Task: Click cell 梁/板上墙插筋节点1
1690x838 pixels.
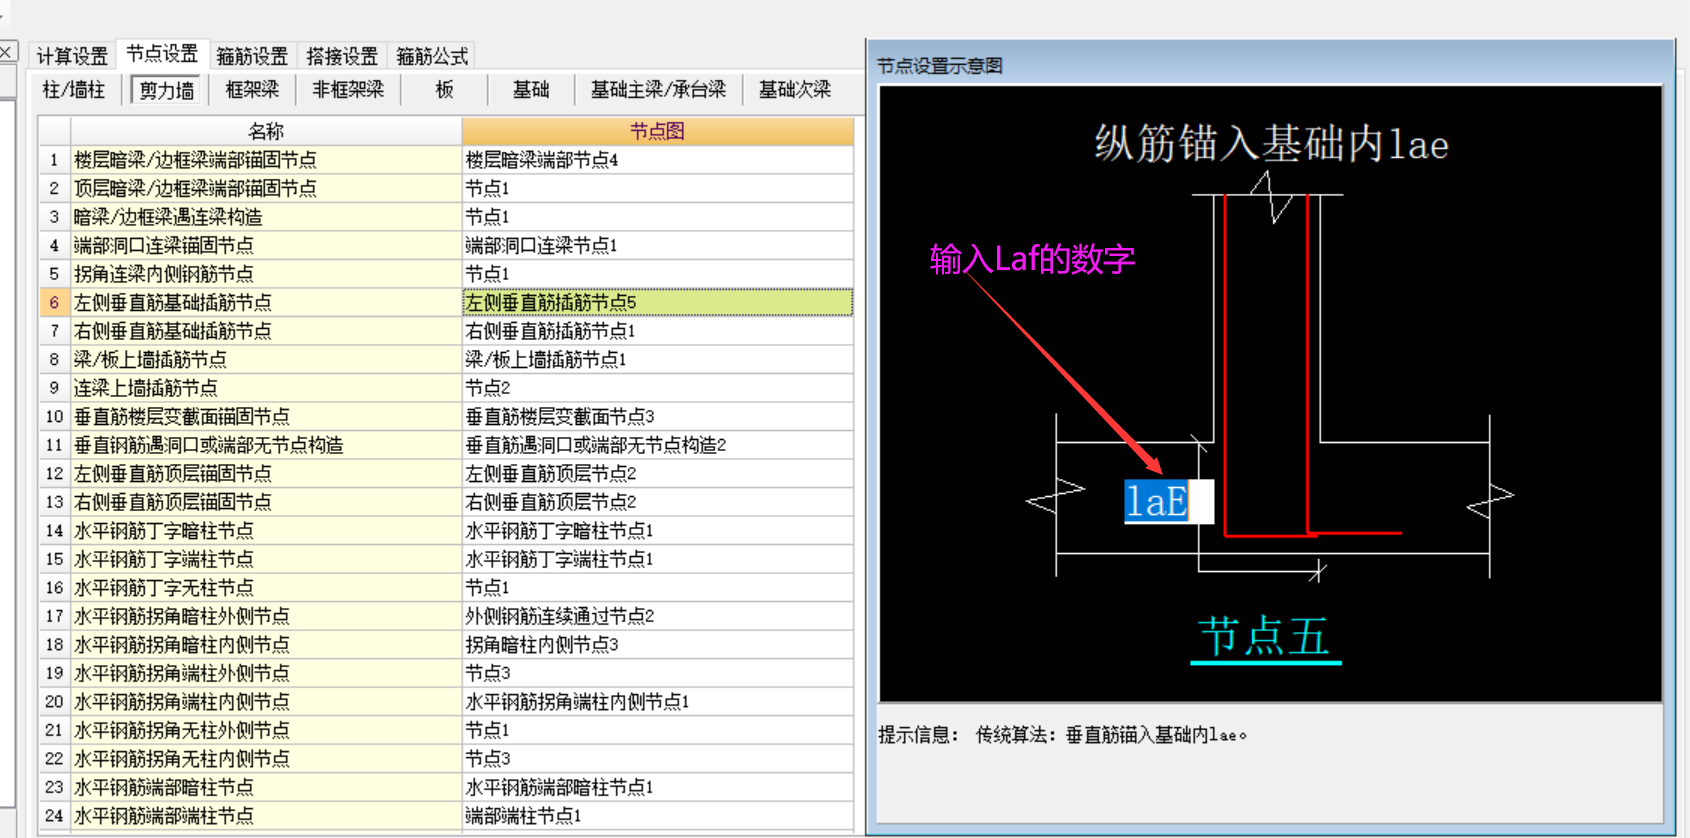Action: point(657,359)
